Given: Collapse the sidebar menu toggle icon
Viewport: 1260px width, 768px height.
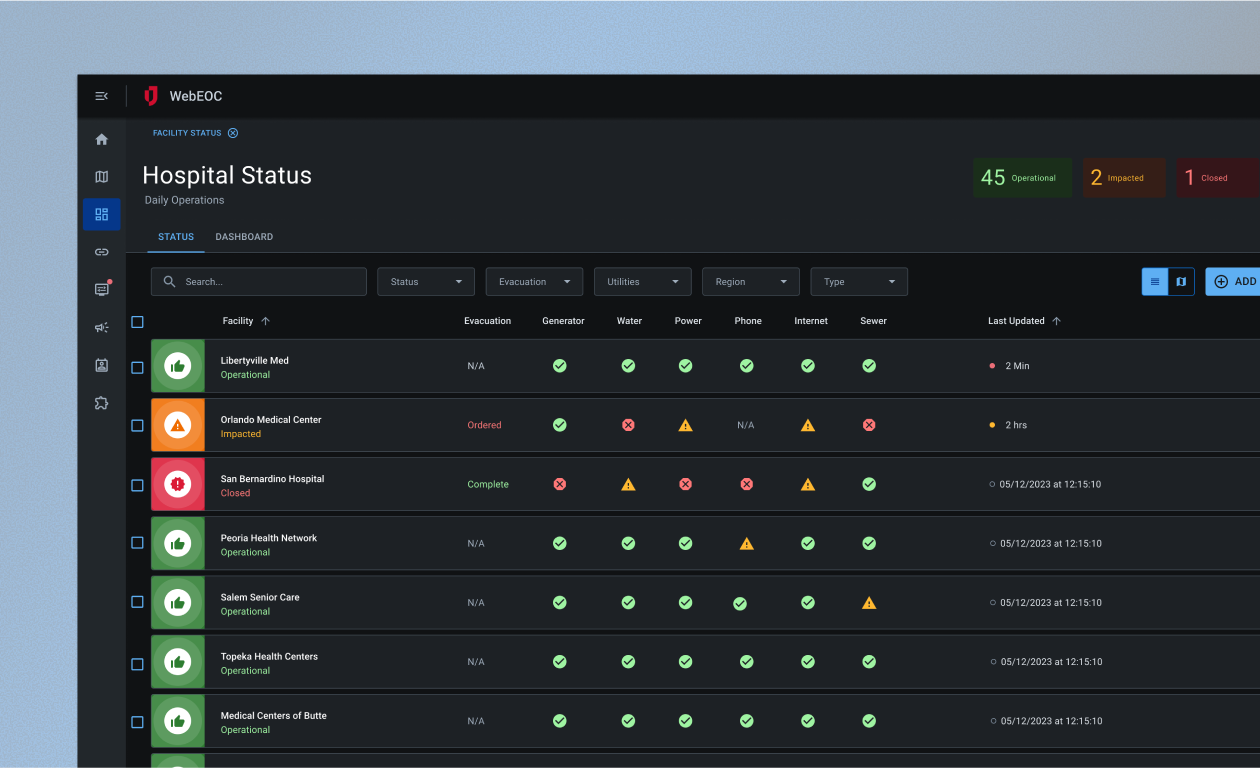Looking at the screenshot, I should tap(101, 96).
